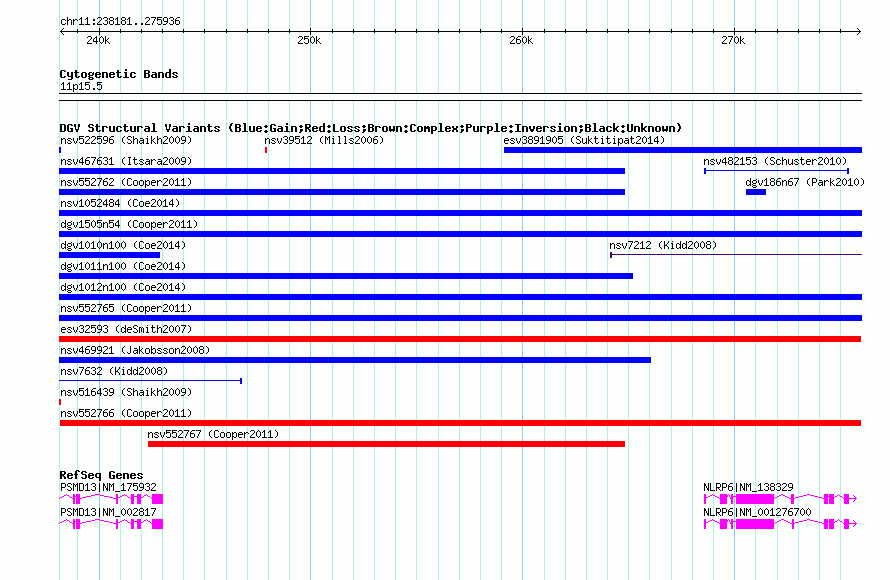Viewport: 890px width, 580px height.
Task: Select the red nsv552767 loss bar
Action: tap(387, 444)
